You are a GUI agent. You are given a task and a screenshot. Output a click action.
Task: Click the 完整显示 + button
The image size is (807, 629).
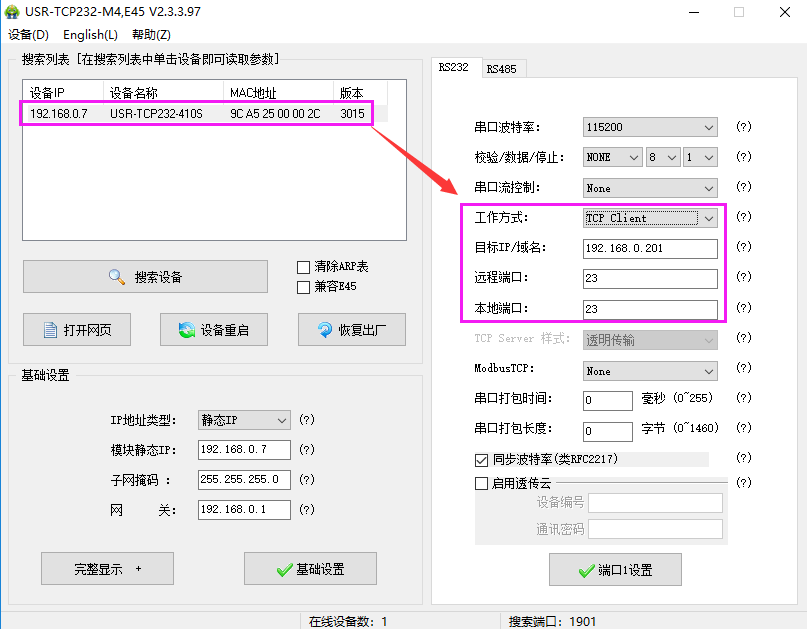click(107, 569)
